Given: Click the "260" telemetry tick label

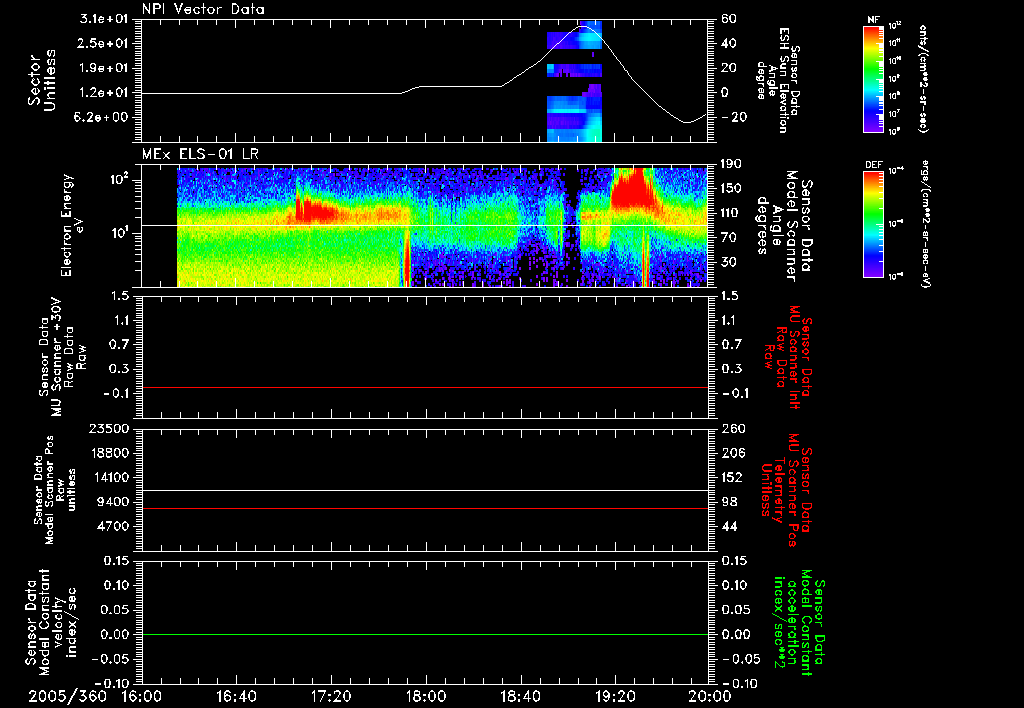Looking at the screenshot, I should pos(733,428).
